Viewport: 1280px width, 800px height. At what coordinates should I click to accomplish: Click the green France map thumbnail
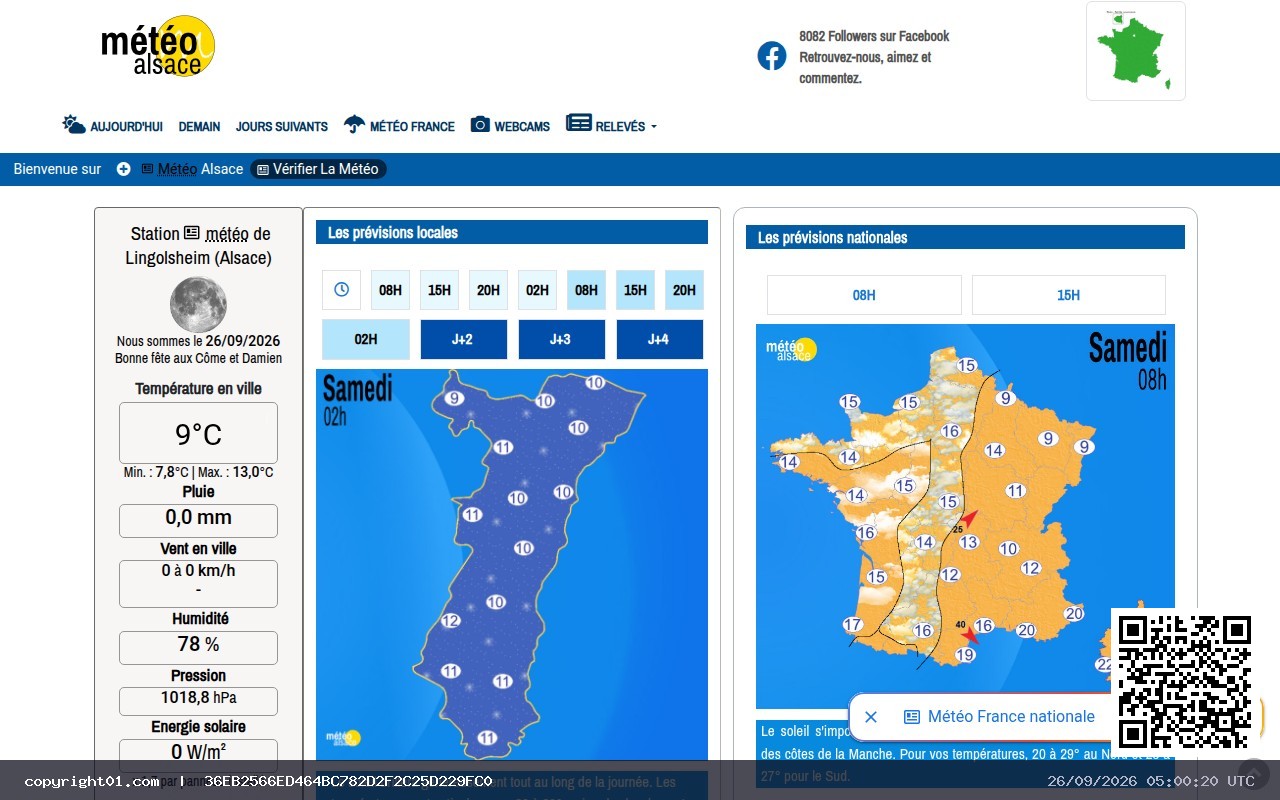click(1135, 50)
